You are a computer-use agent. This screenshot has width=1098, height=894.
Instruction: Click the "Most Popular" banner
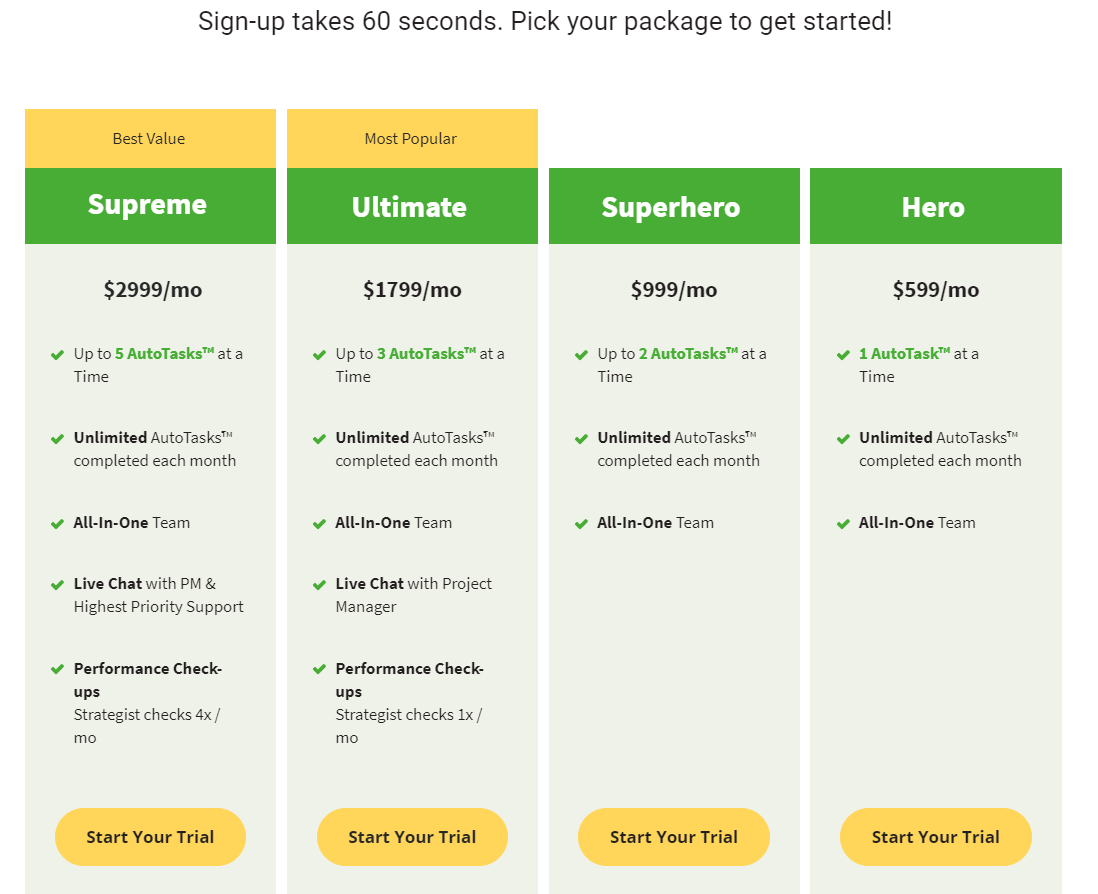412,138
